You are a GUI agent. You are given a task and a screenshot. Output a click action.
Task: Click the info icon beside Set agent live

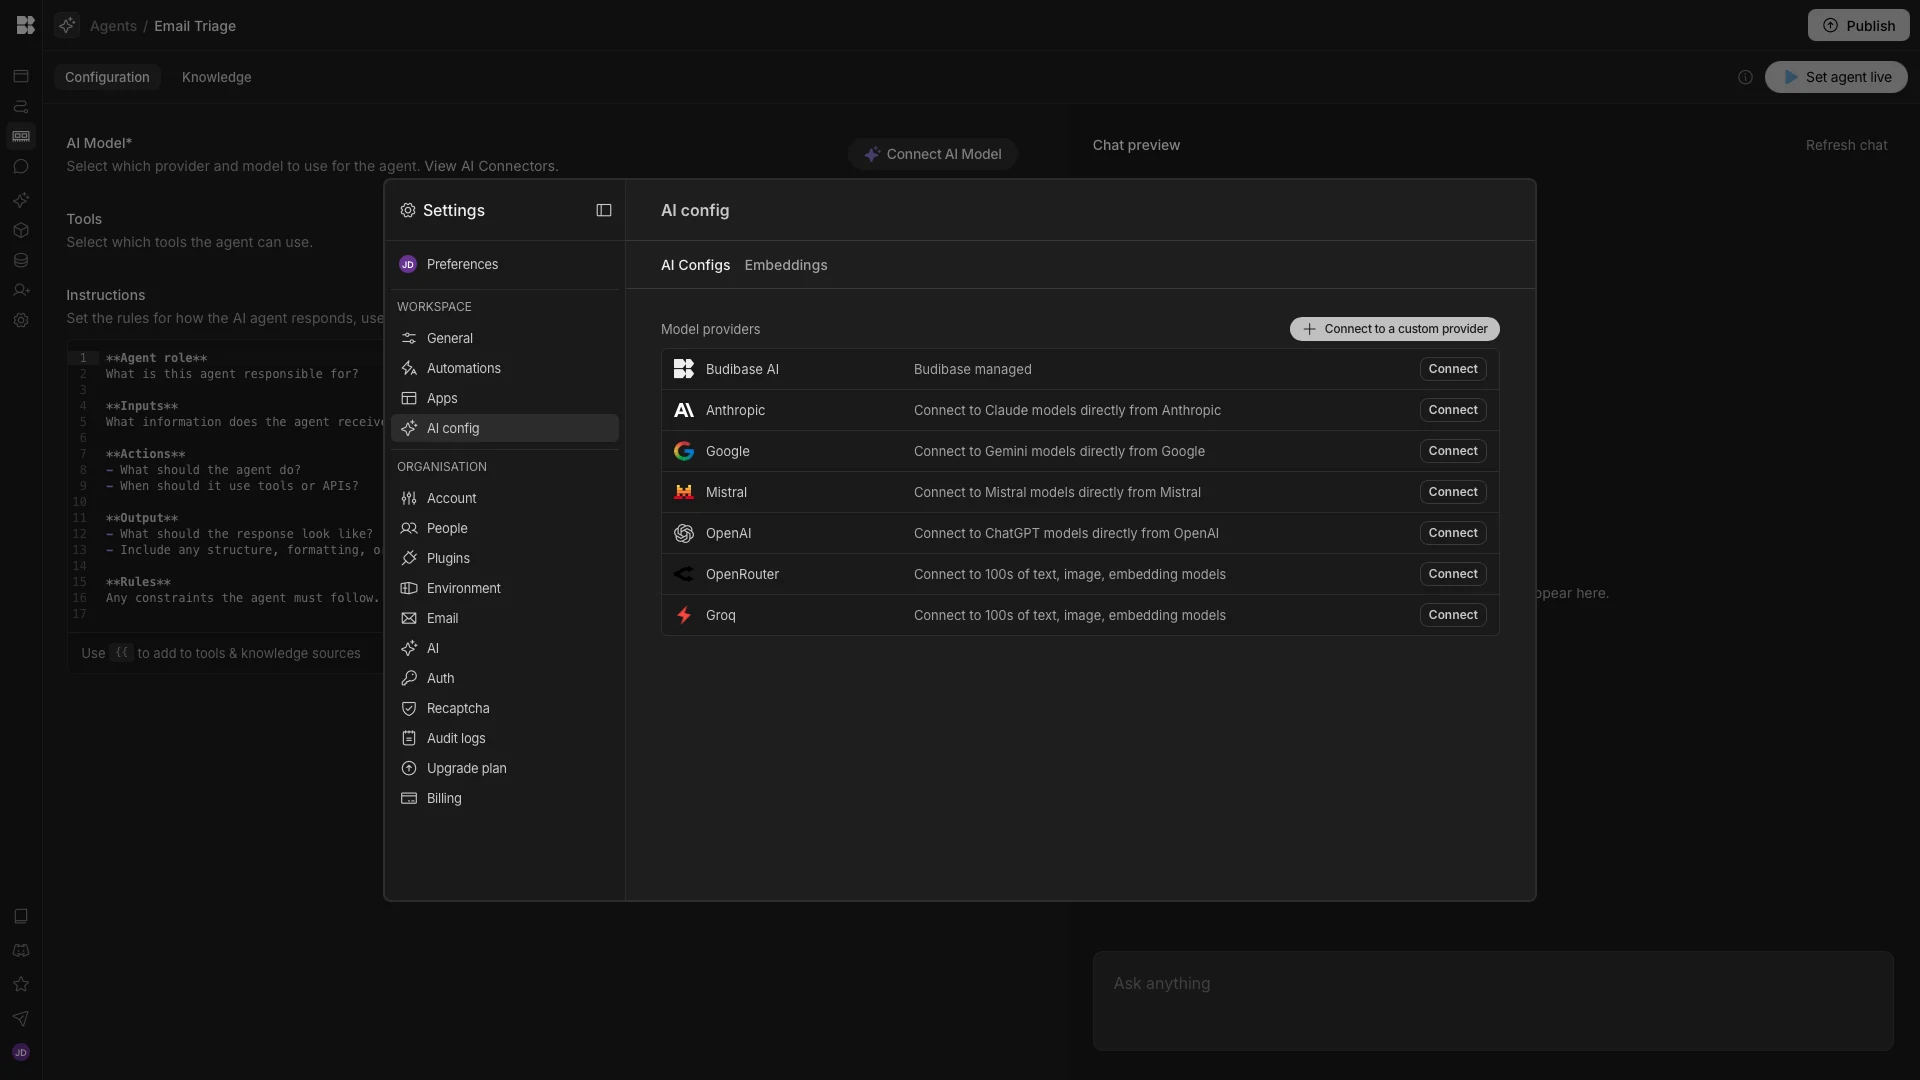pyautogui.click(x=1745, y=77)
